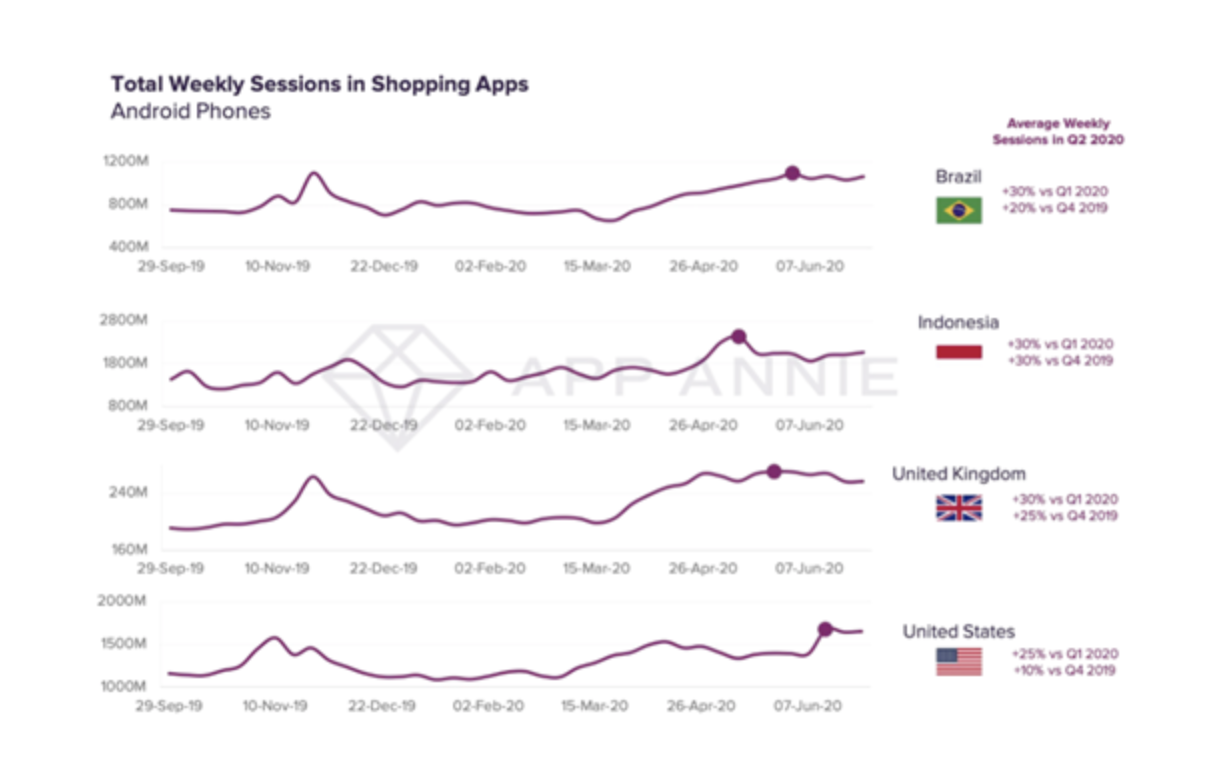Click the Total Weekly Sessions in Shopping Apps title
Screen dimensions: 1220x760
pyautogui.click(x=320, y=84)
